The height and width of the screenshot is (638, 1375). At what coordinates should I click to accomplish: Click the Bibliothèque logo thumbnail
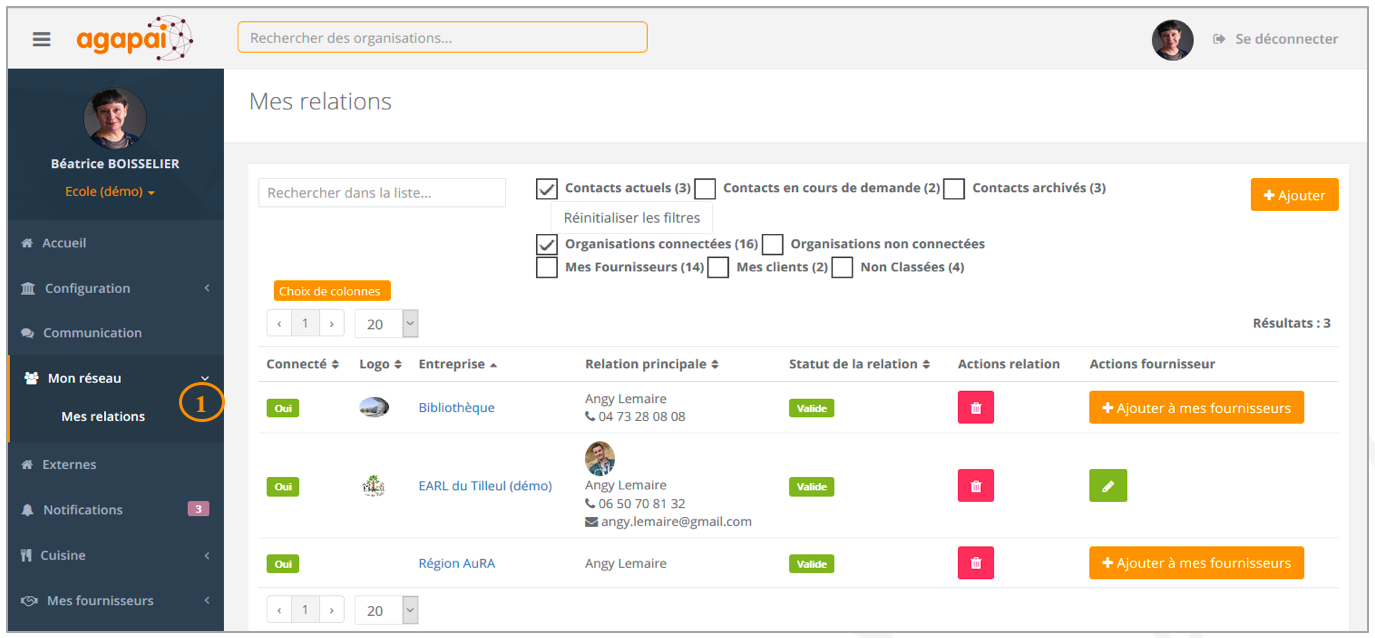374,407
